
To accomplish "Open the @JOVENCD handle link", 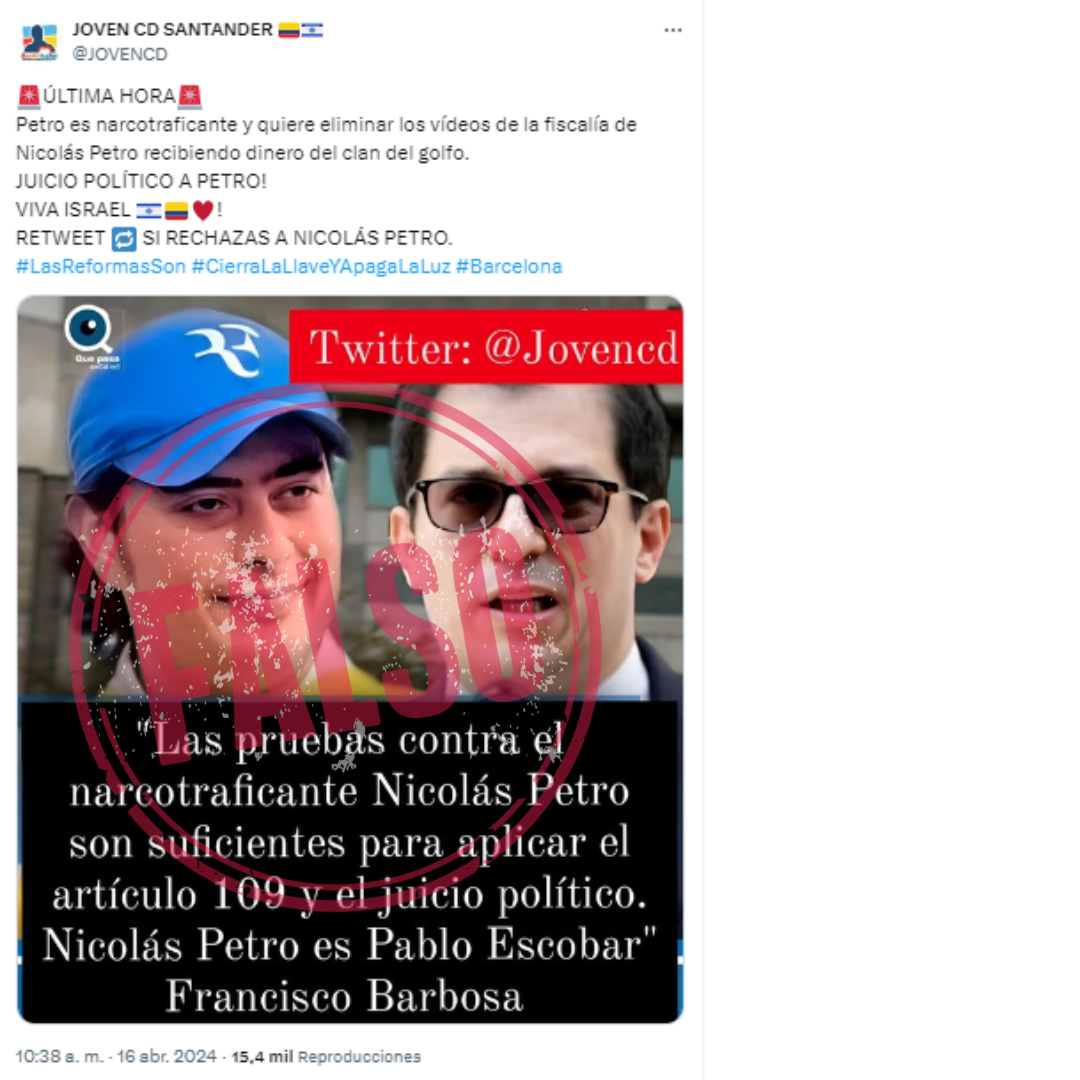I will pos(120,54).
